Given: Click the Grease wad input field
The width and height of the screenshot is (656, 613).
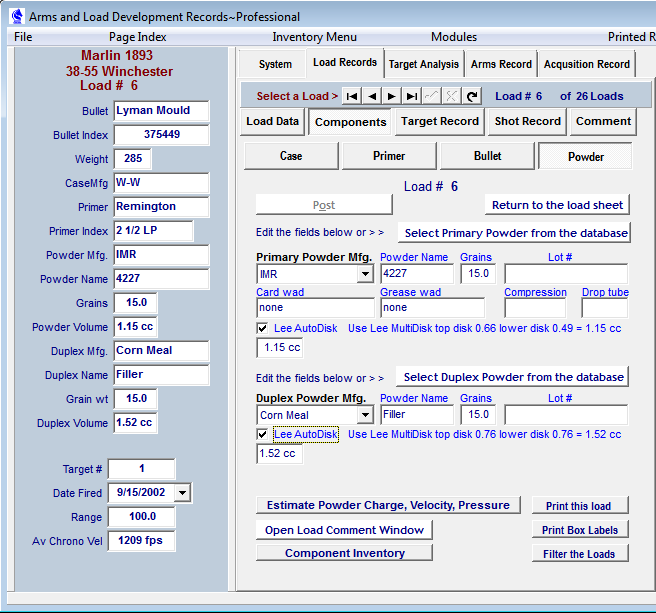Looking at the screenshot, I should click(x=433, y=308).
